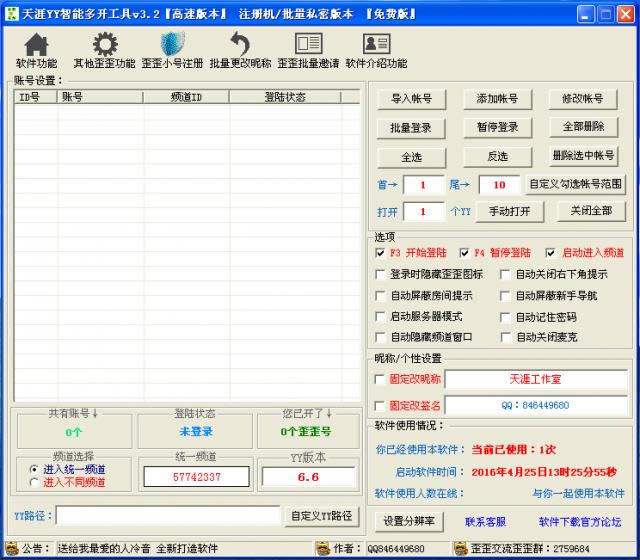The image size is (640, 560).
Task: Open 批量更改昵称 arrow icon
Action: [240, 45]
